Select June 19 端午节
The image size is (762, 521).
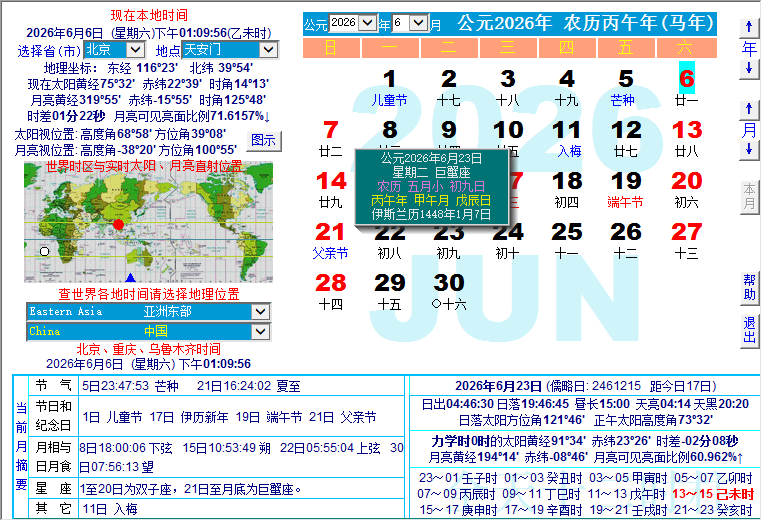[x=625, y=190]
